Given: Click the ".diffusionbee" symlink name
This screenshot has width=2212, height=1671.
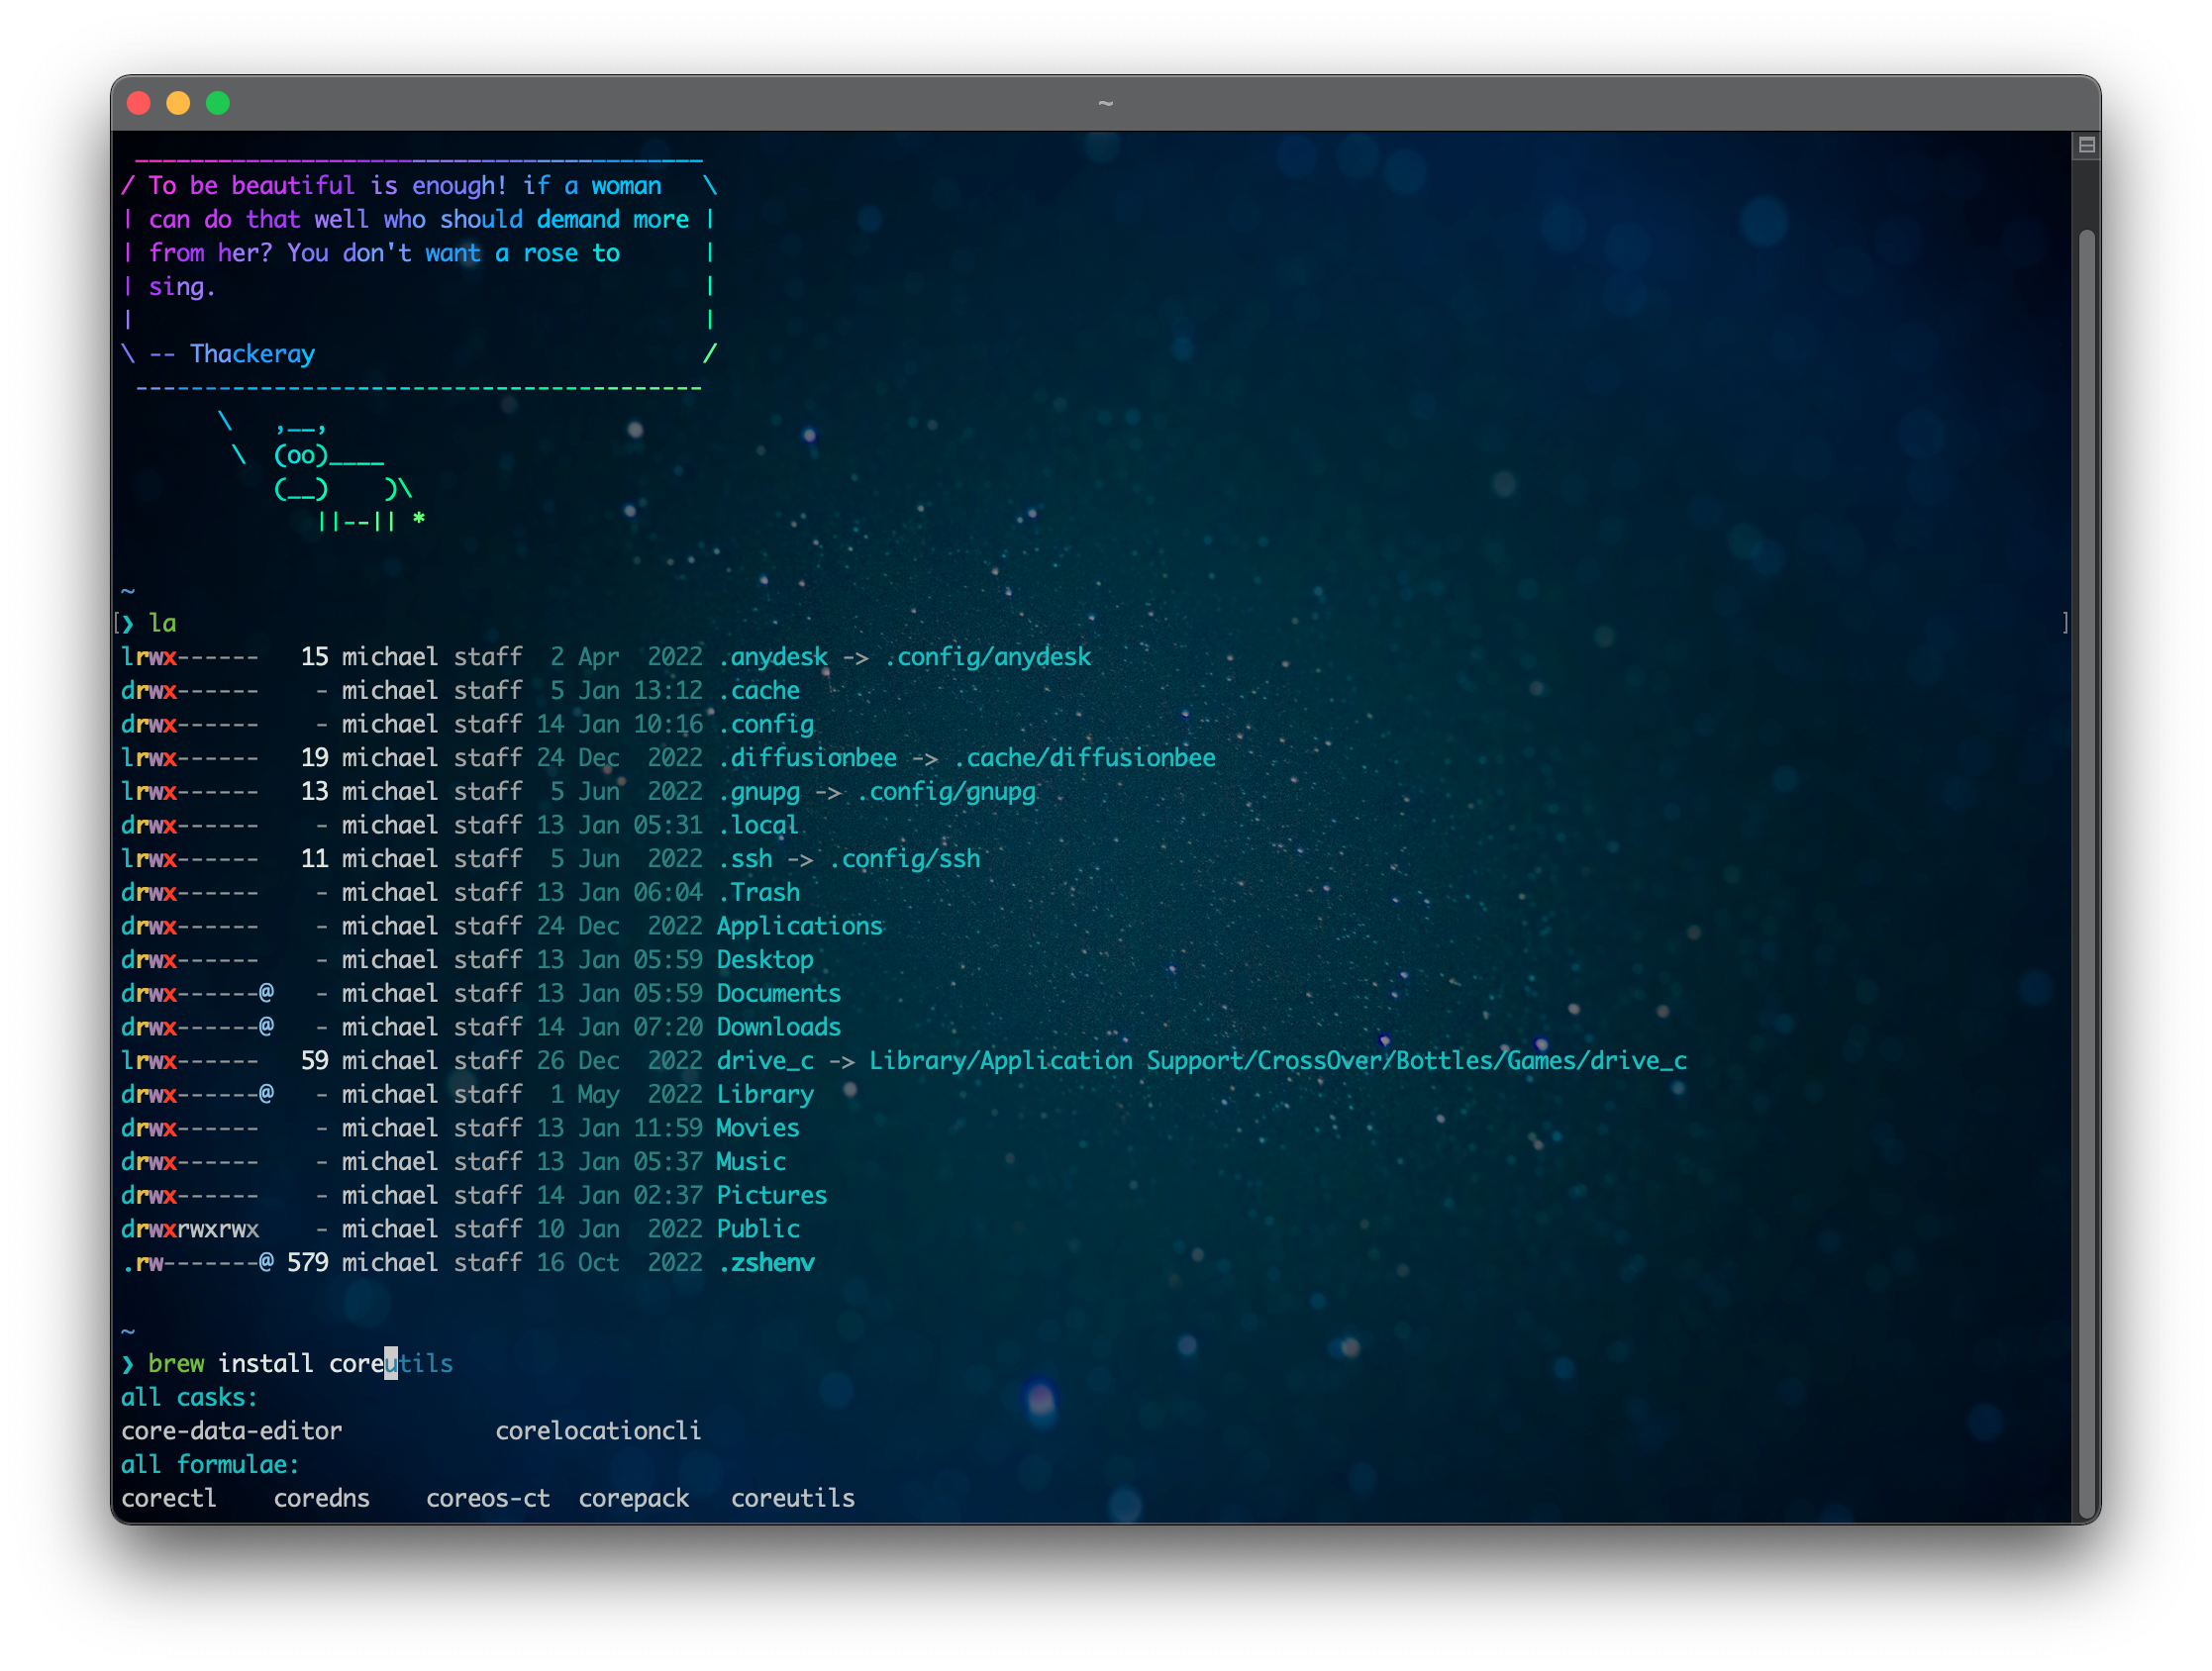Looking at the screenshot, I should click(x=807, y=758).
